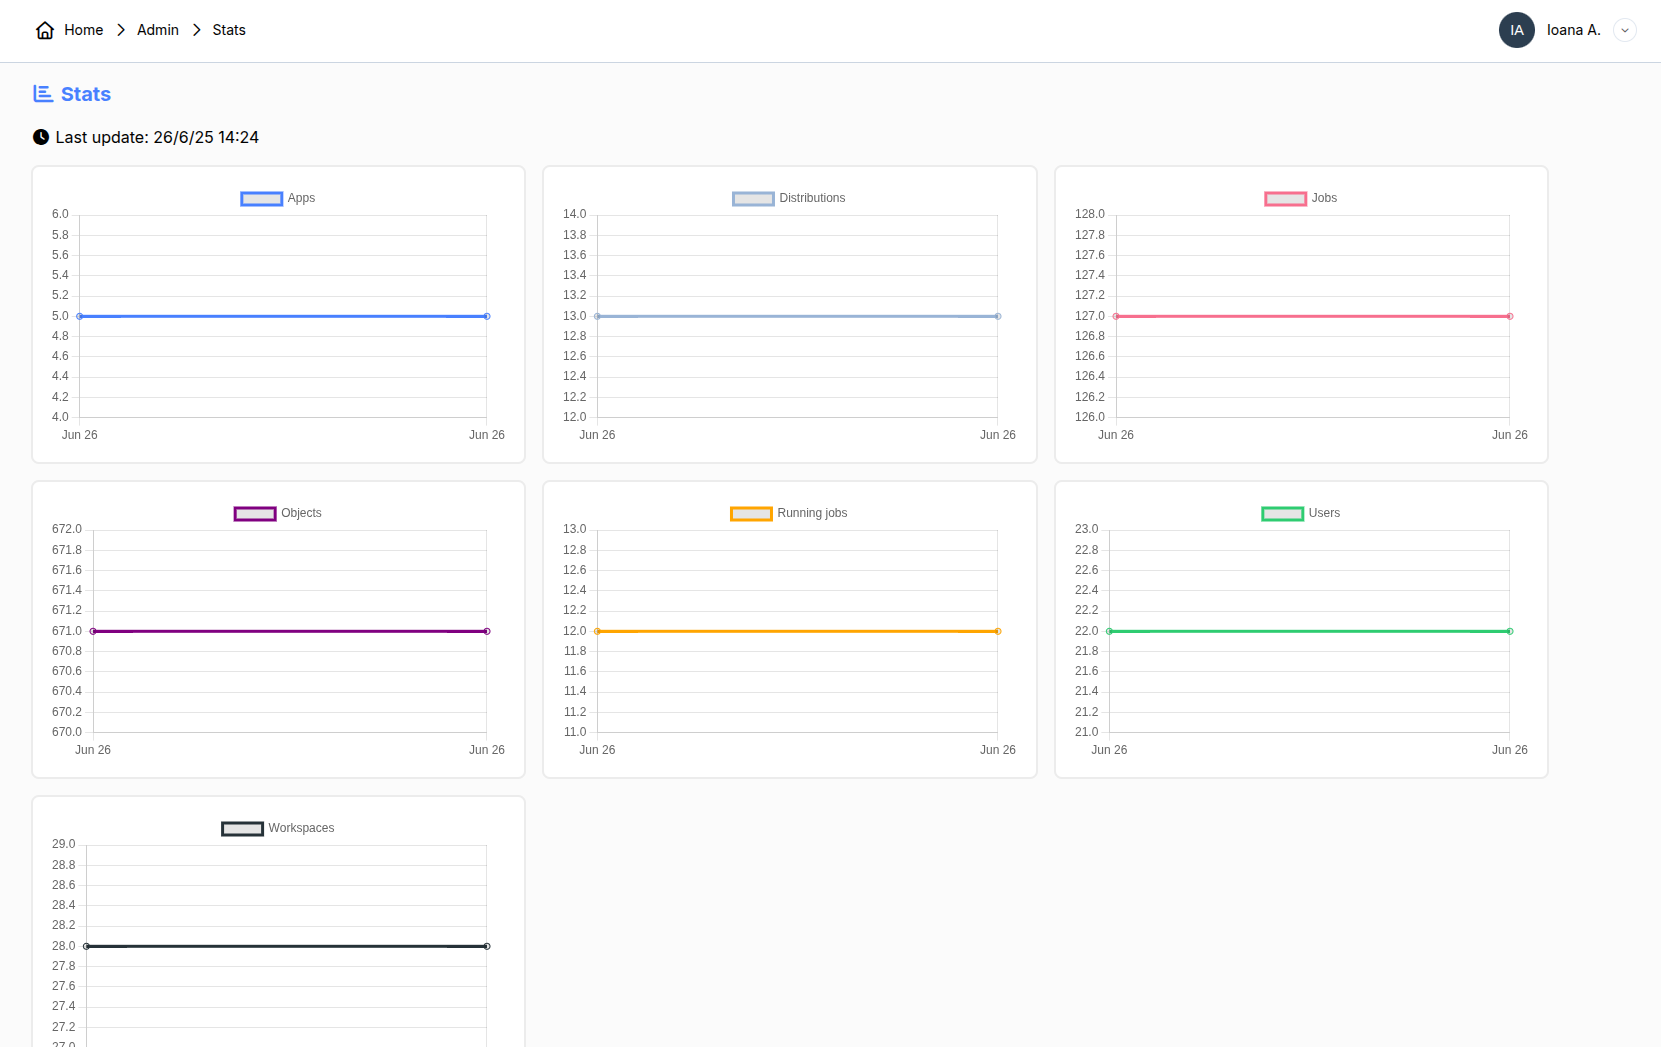Toggle the Workspaces legend swatch

coord(242,829)
